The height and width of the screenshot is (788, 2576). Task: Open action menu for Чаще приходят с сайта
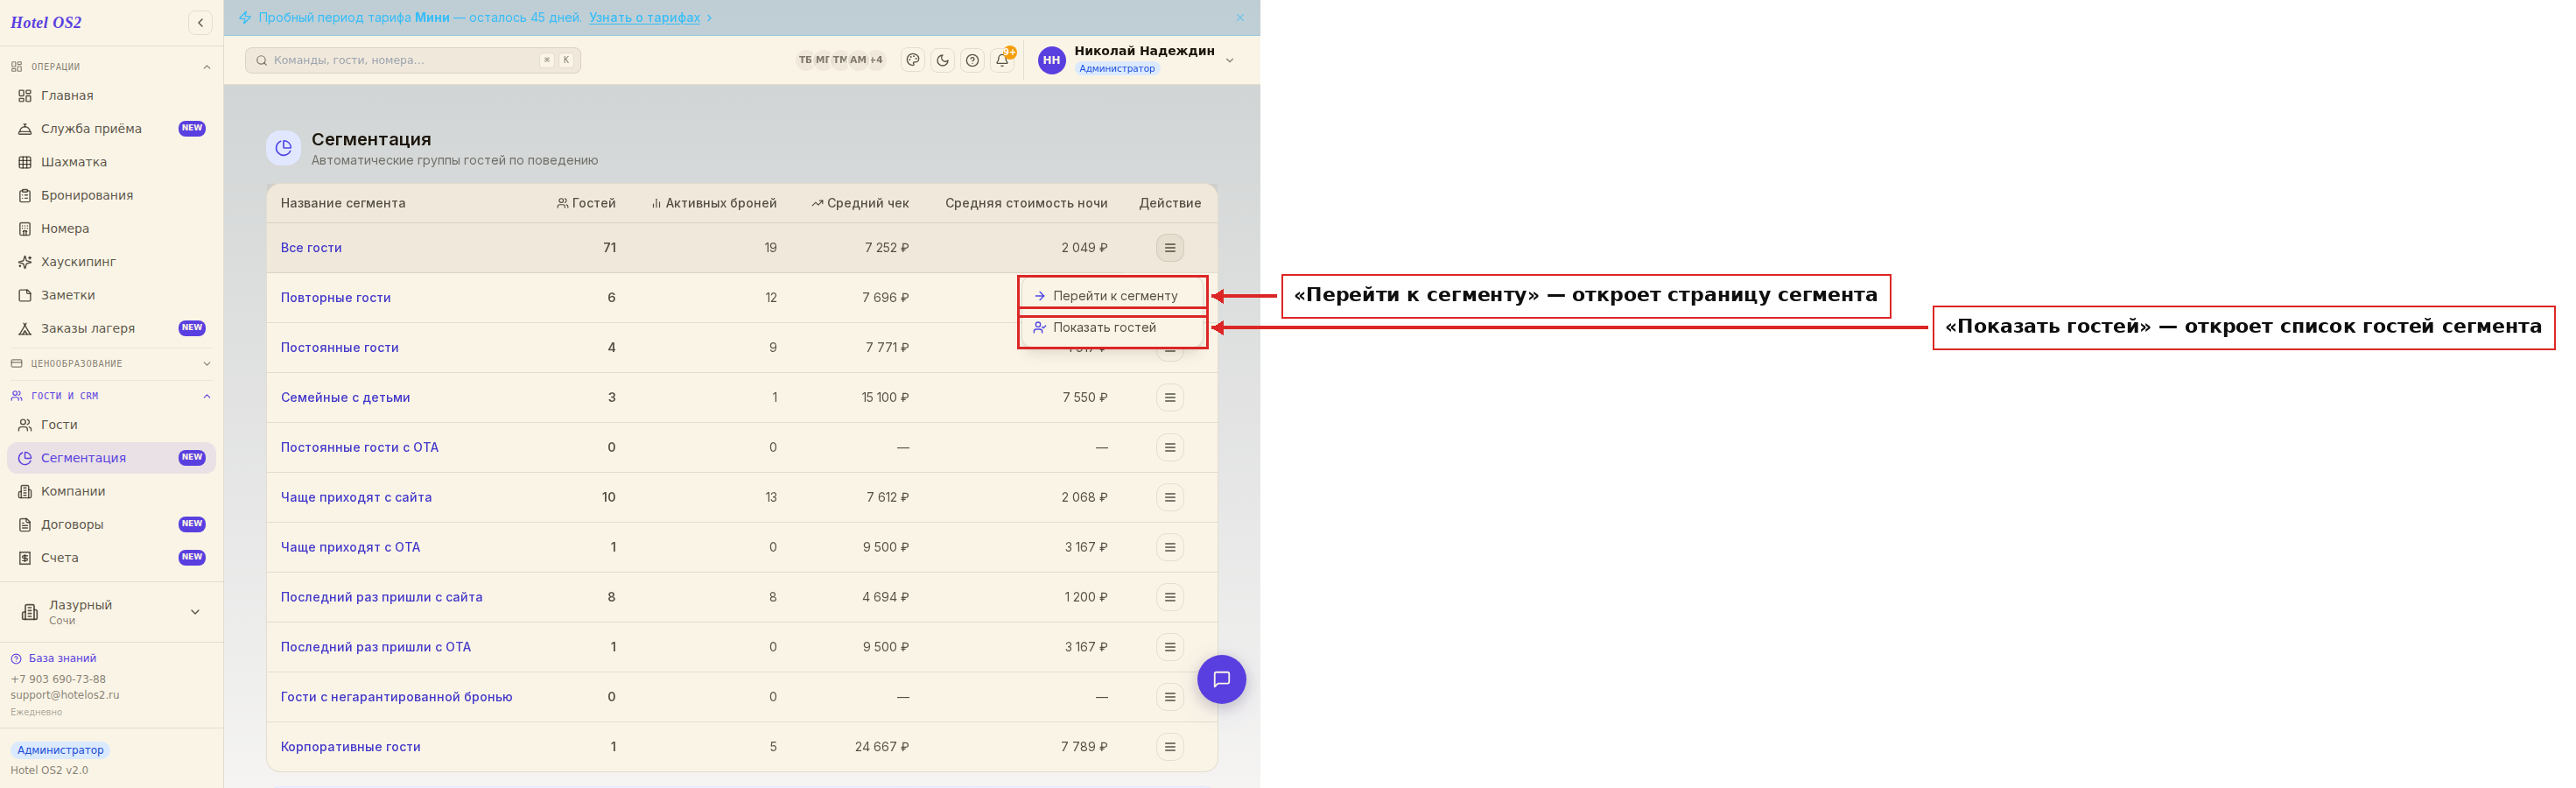pyautogui.click(x=1169, y=497)
